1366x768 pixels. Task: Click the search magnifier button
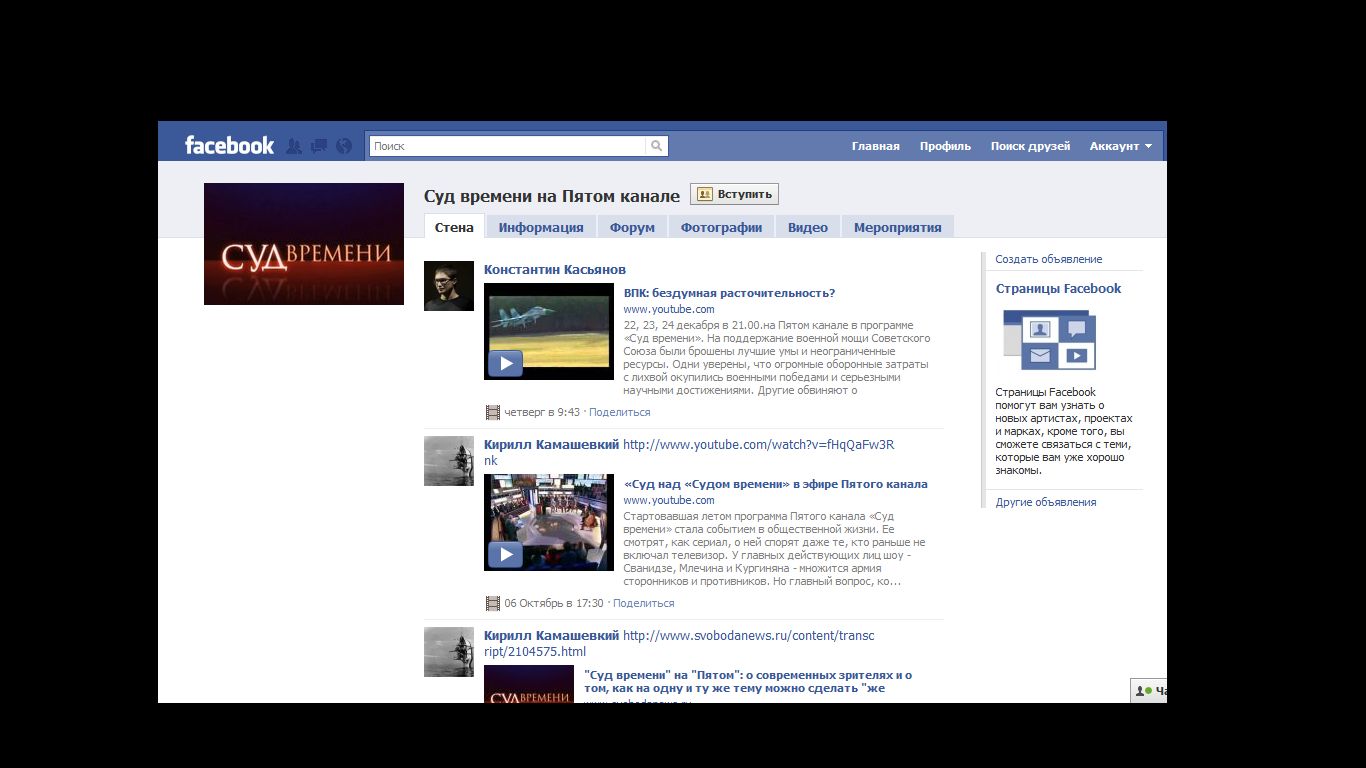(657, 146)
